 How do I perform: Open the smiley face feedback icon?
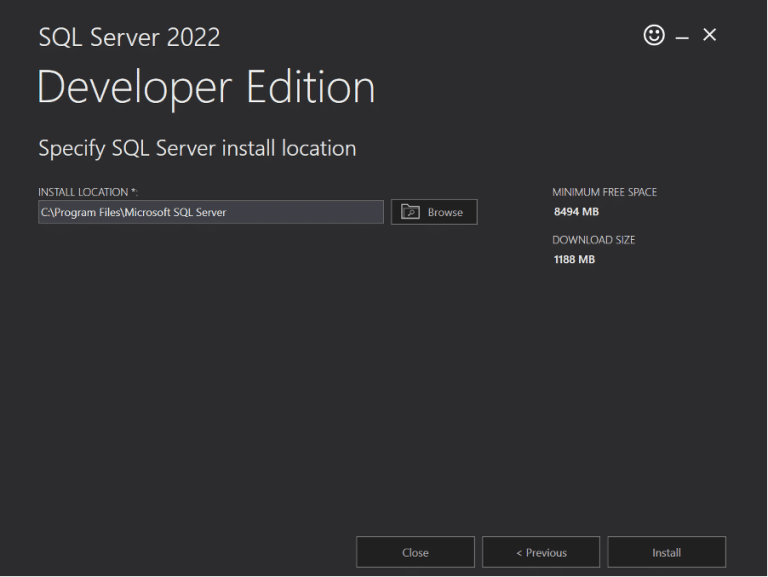(x=654, y=36)
